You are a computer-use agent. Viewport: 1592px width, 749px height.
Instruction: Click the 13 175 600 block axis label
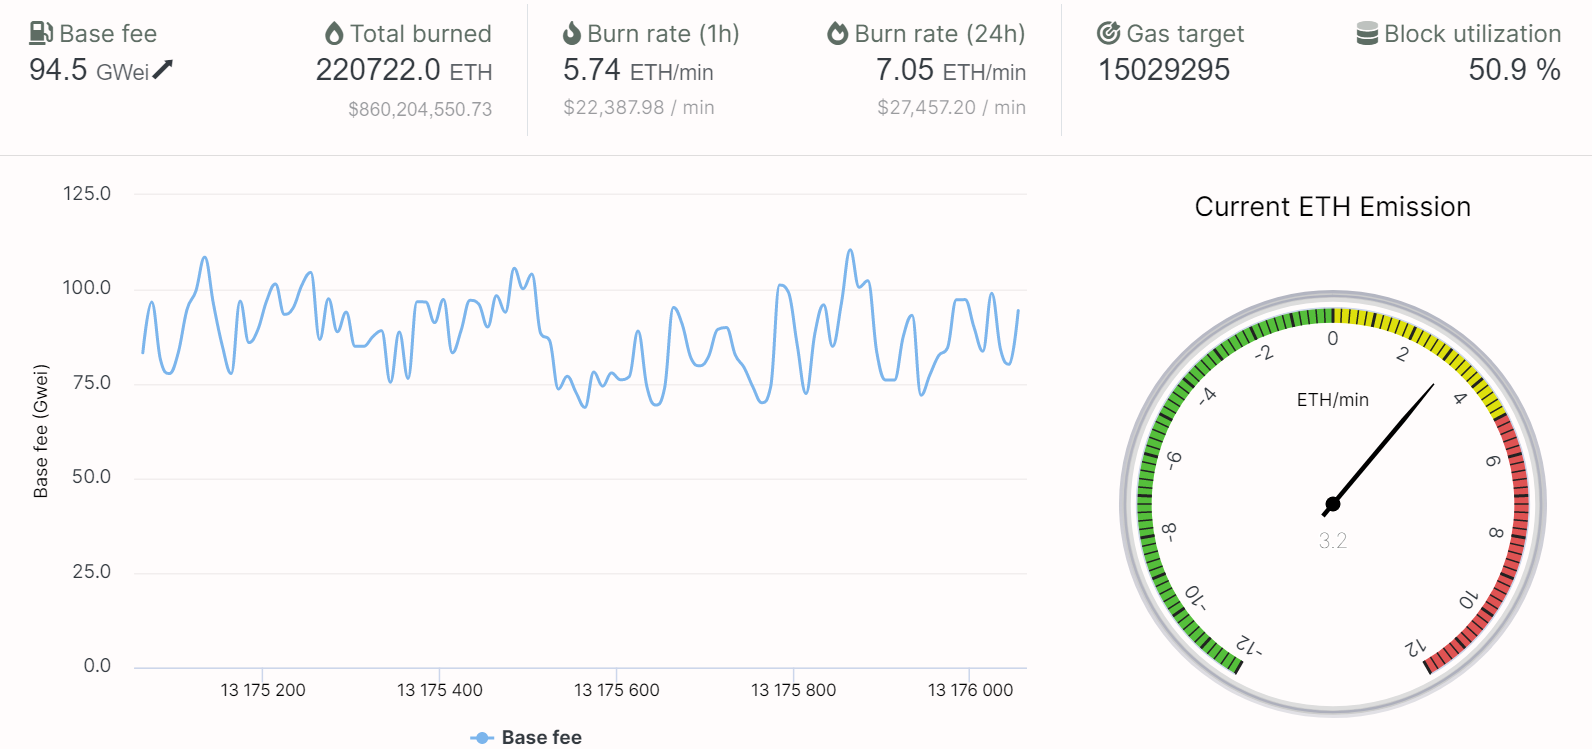[617, 690]
